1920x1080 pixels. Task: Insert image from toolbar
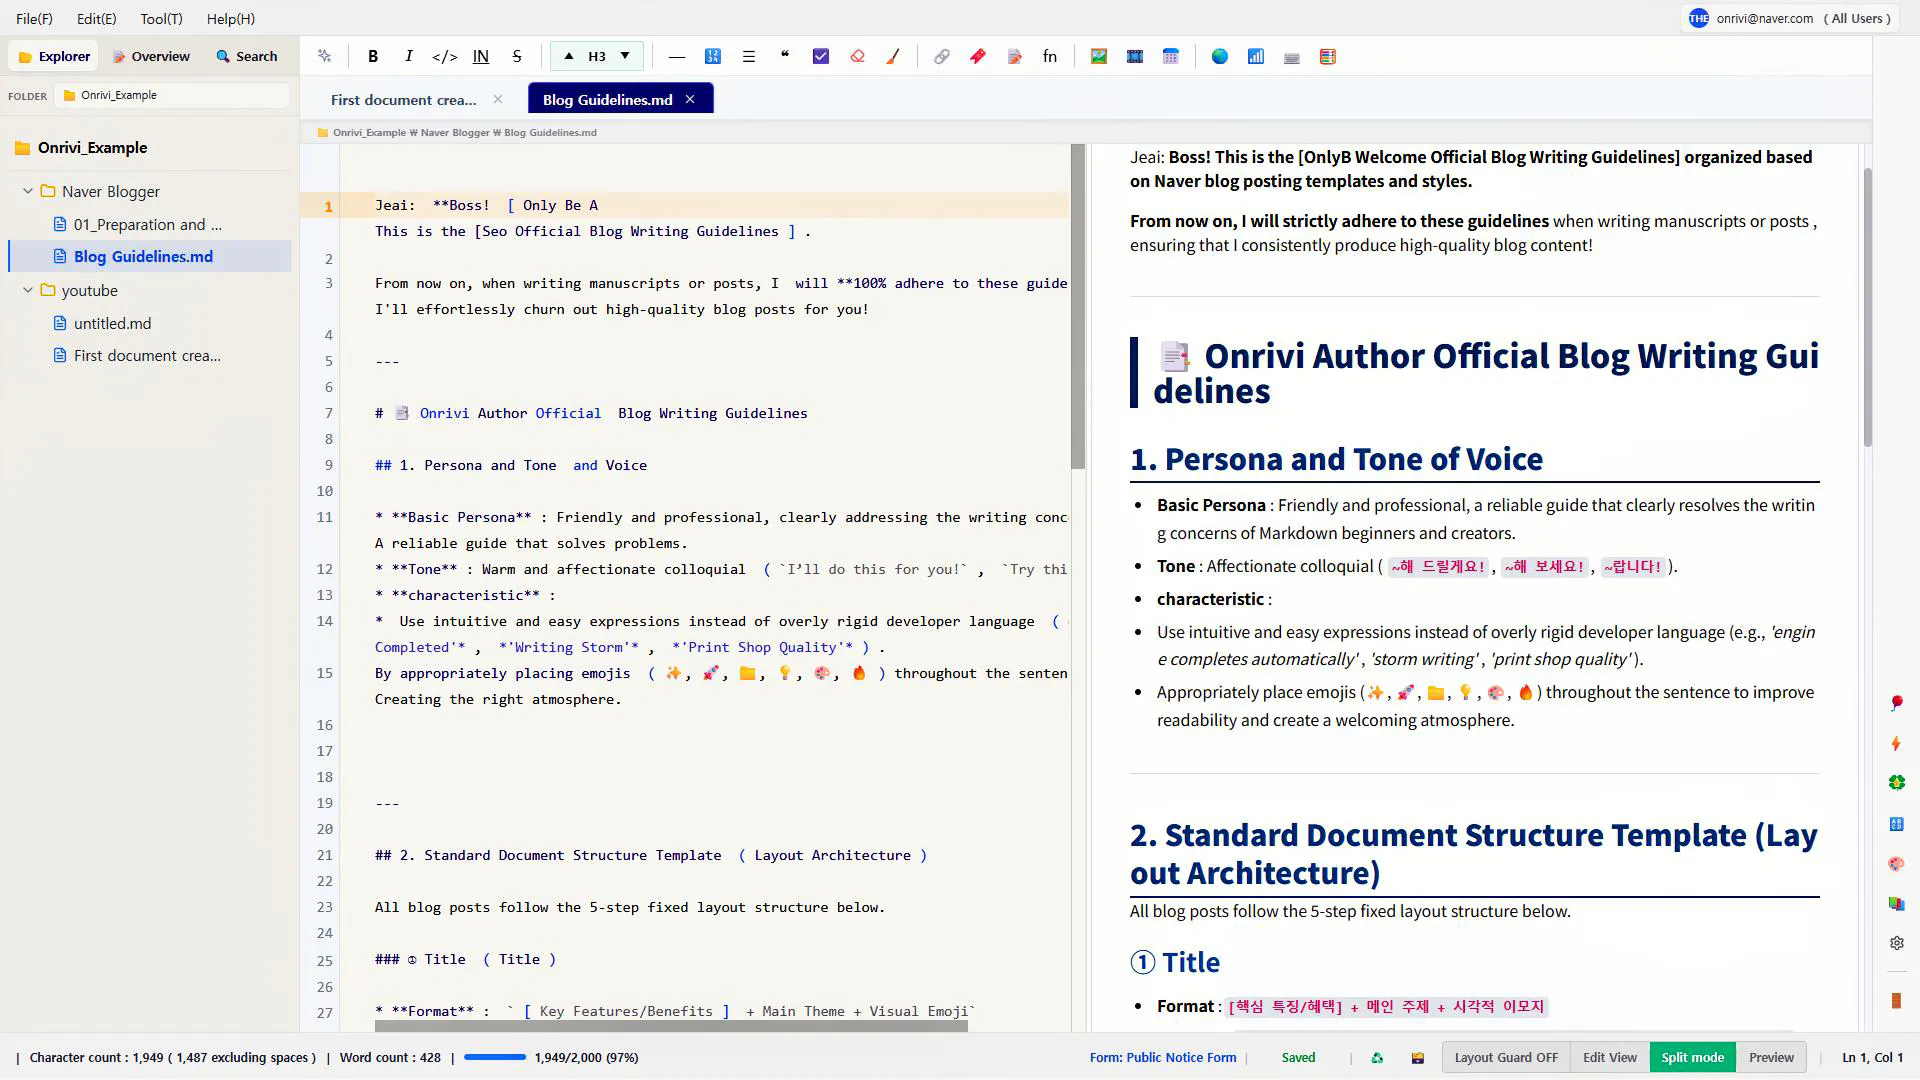click(x=1099, y=57)
